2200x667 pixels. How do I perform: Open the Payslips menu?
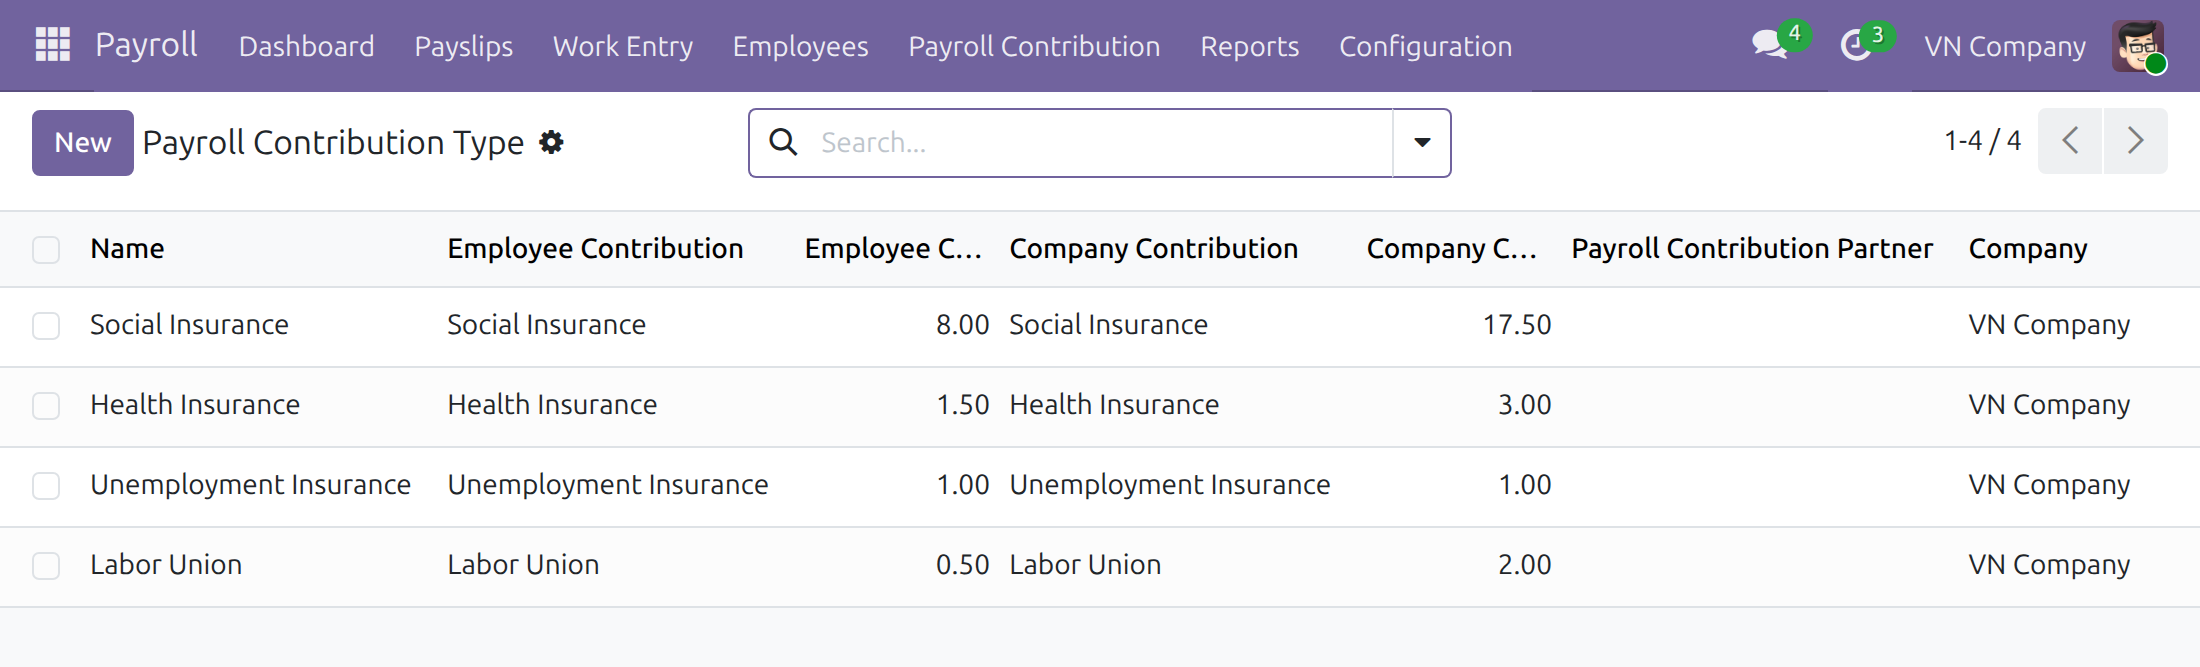click(x=463, y=46)
